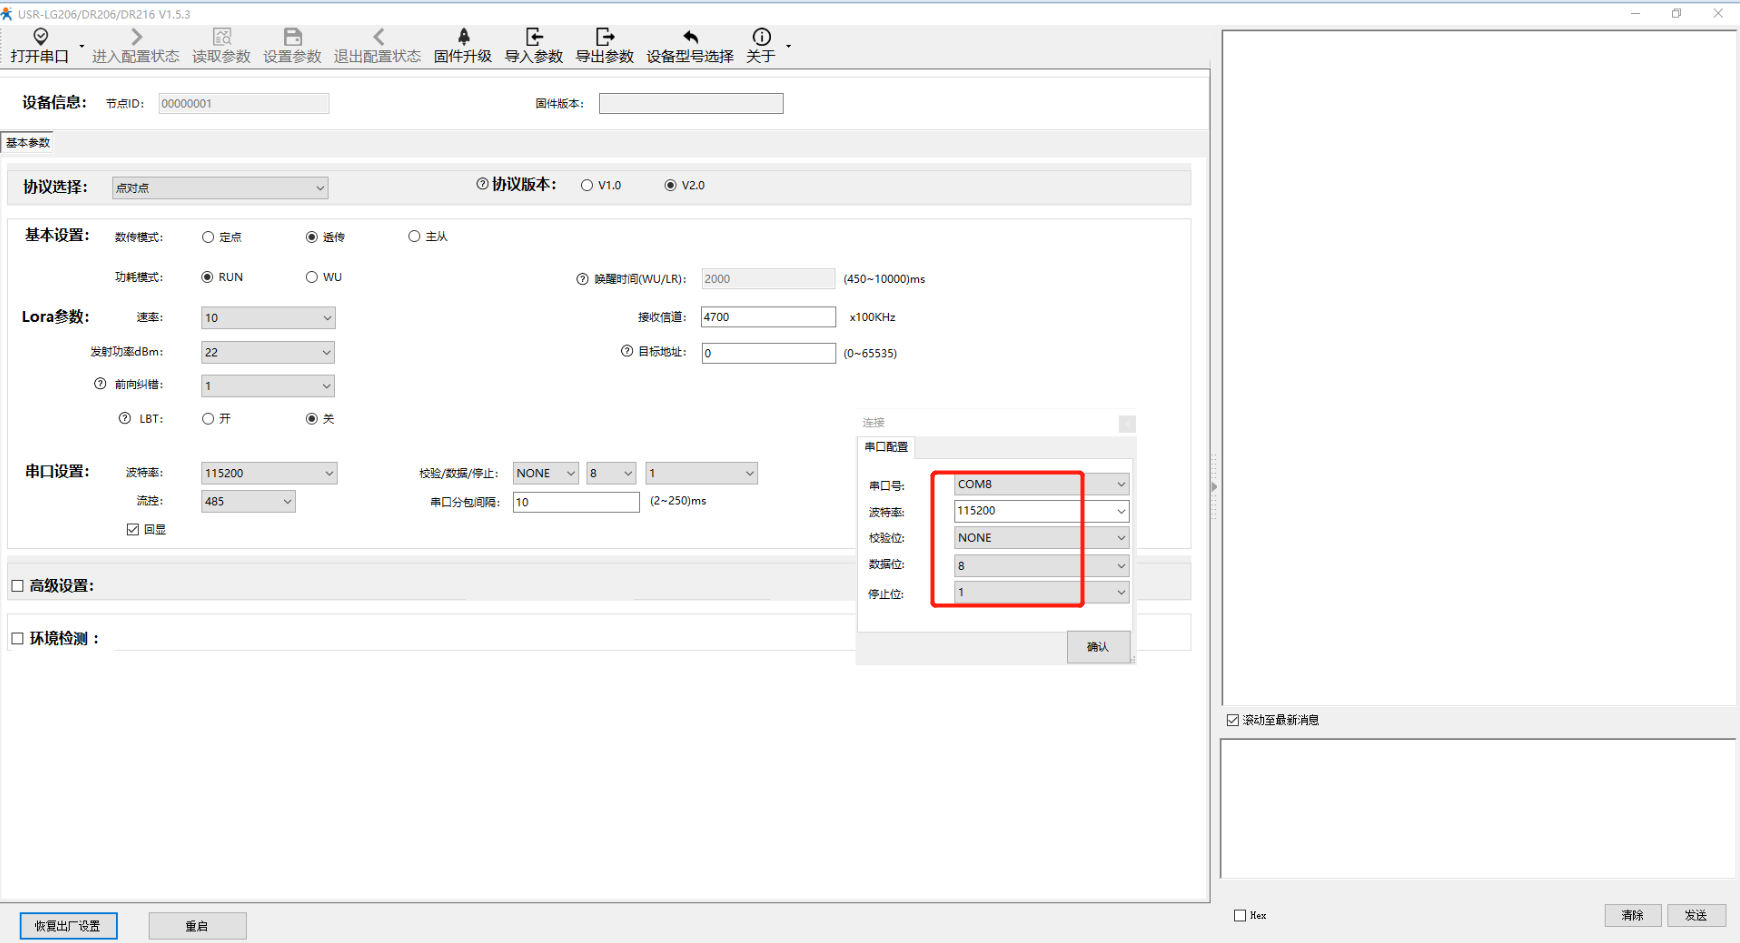Click the 导入参数 import parameters icon

coord(534,37)
